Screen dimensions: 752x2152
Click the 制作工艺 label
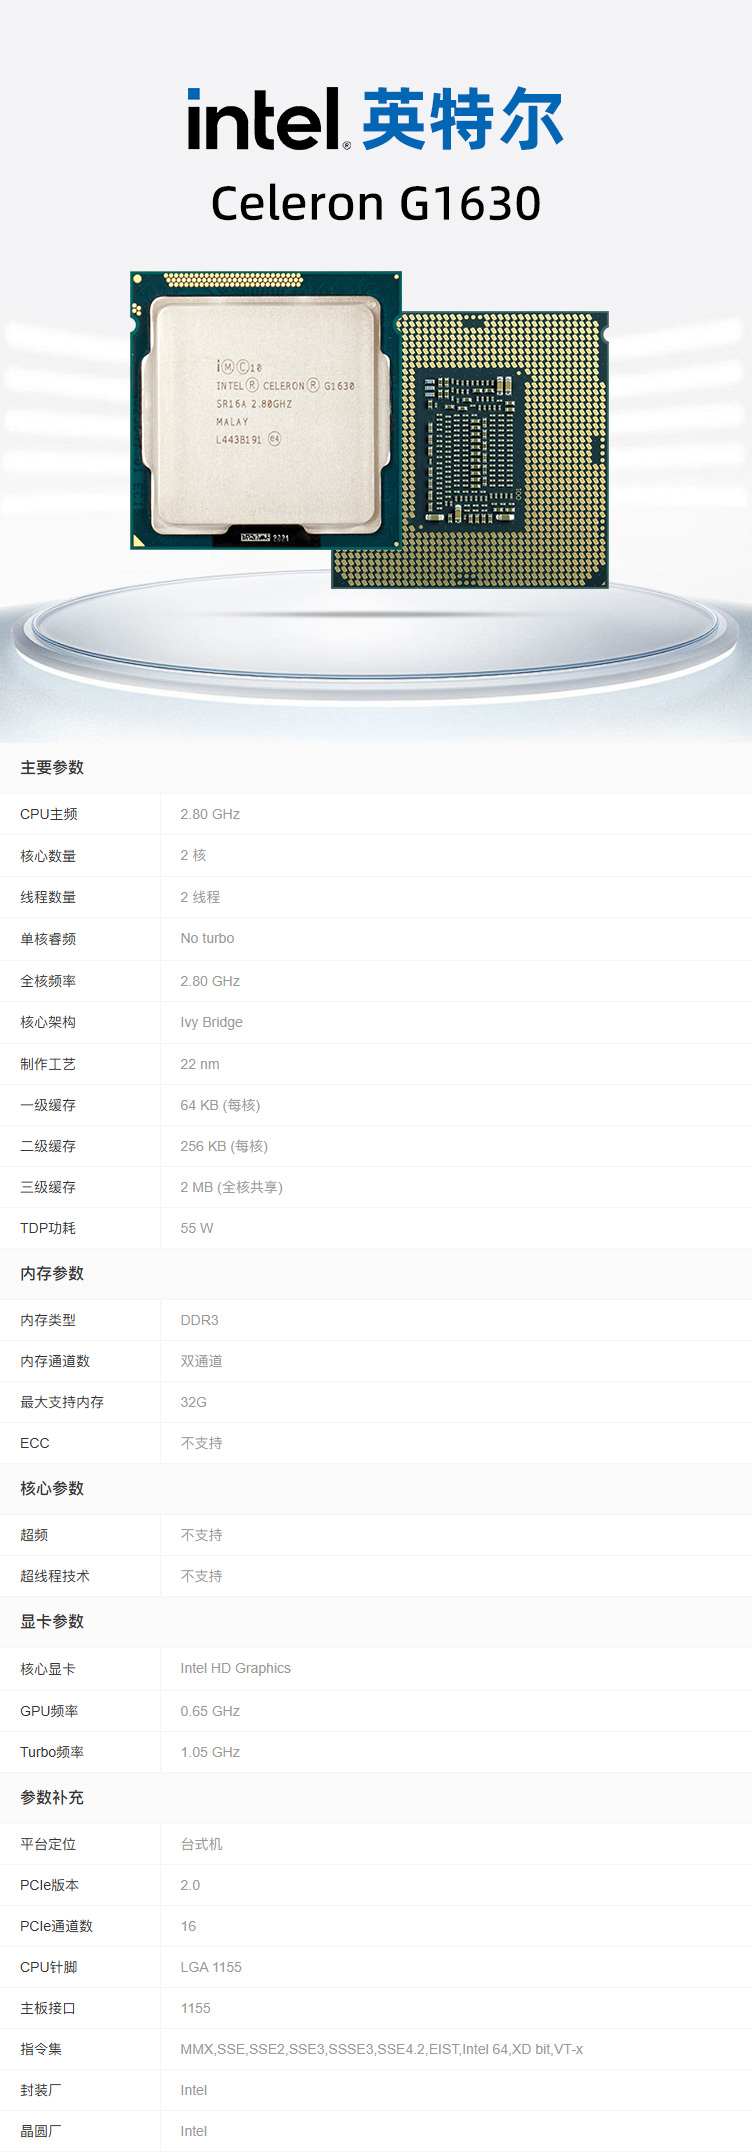(x=48, y=1064)
